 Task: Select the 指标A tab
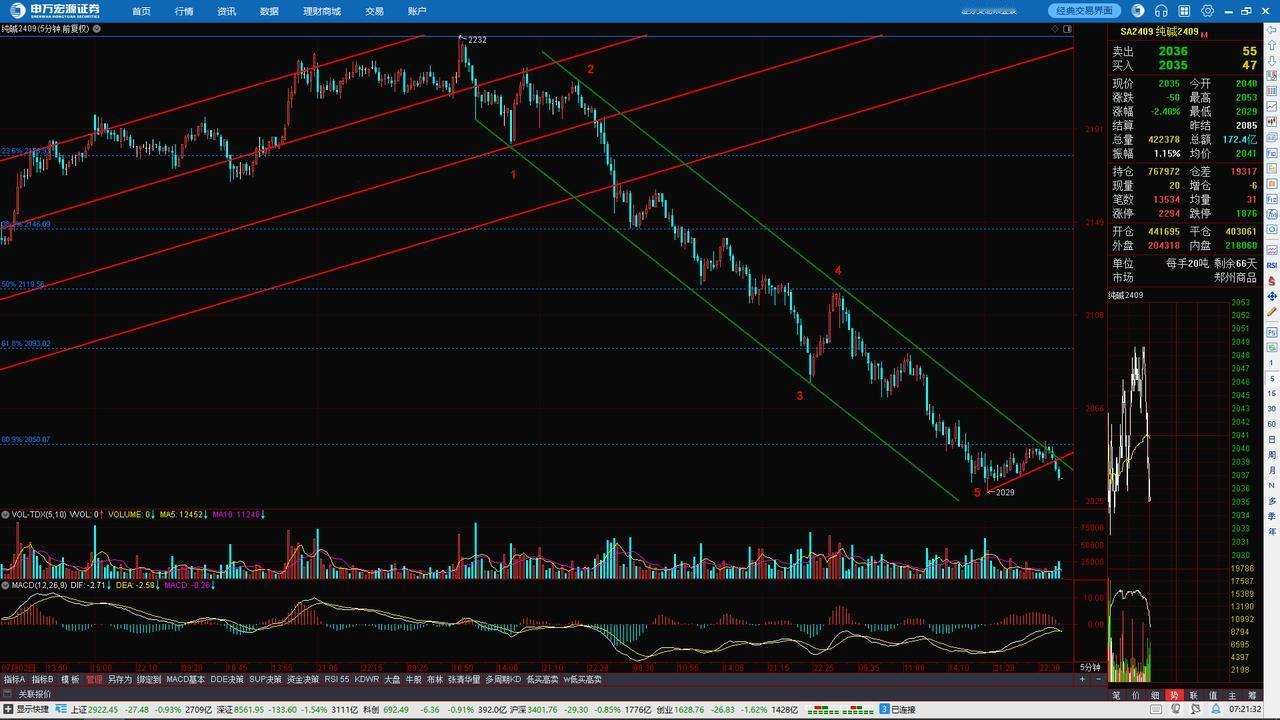click(x=15, y=679)
